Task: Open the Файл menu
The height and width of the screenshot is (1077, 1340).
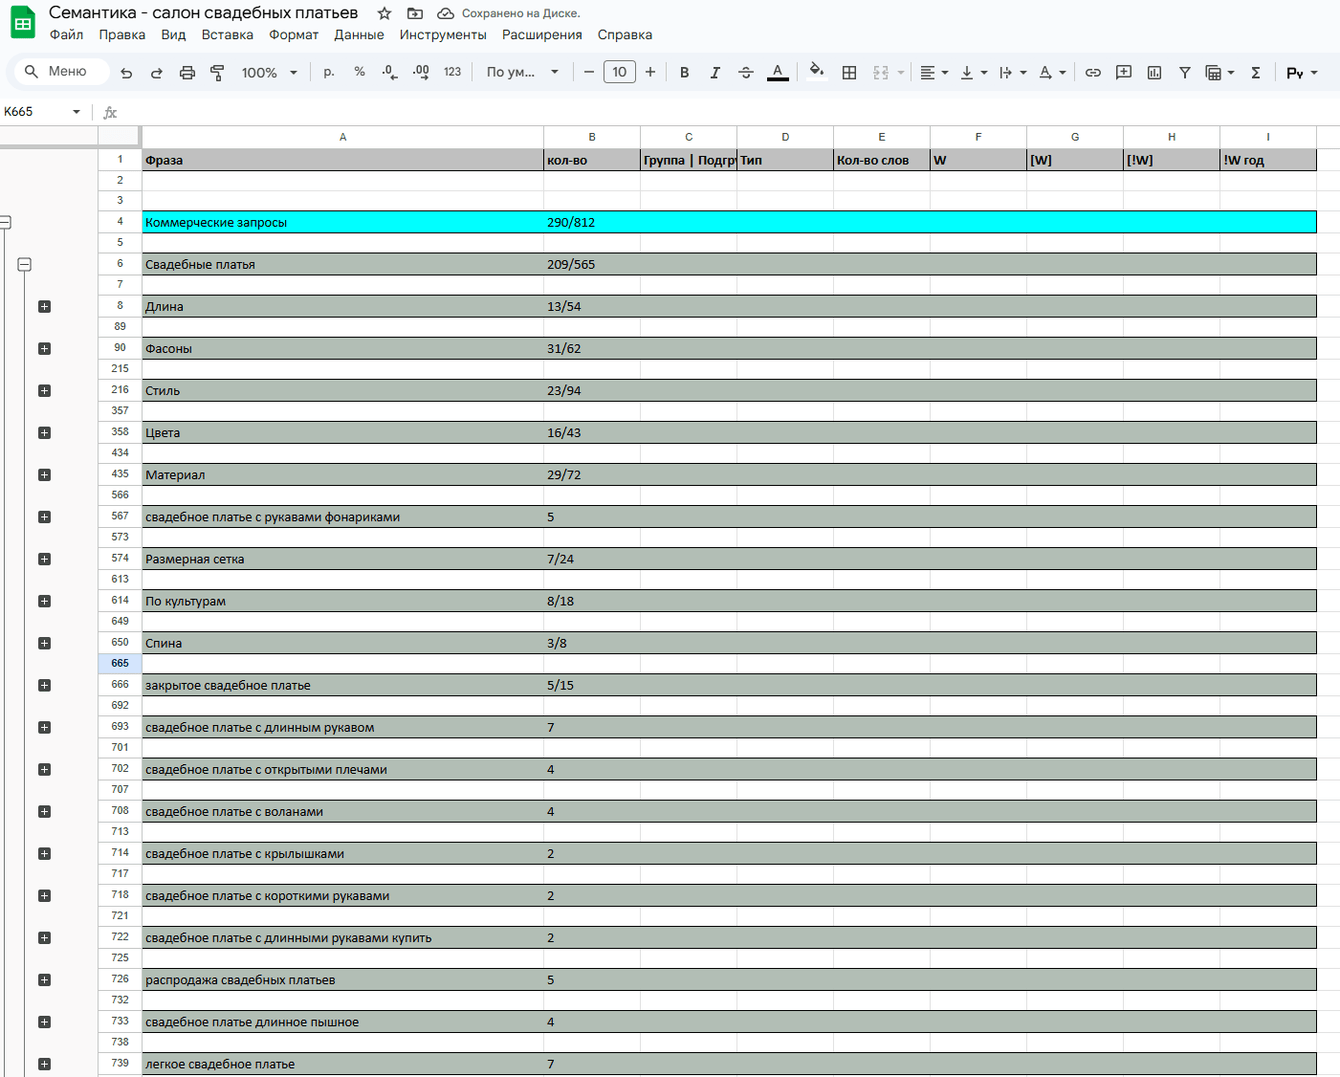Action: click(67, 35)
